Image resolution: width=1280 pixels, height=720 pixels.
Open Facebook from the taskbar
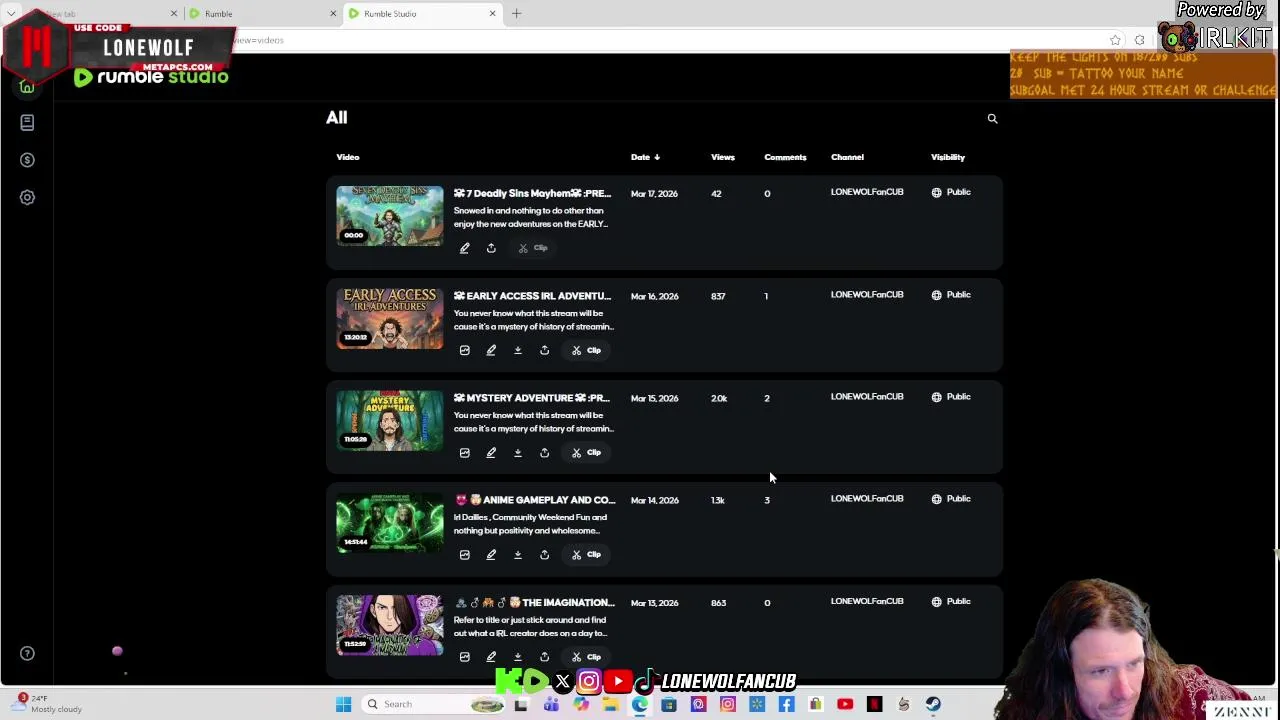coord(786,705)
